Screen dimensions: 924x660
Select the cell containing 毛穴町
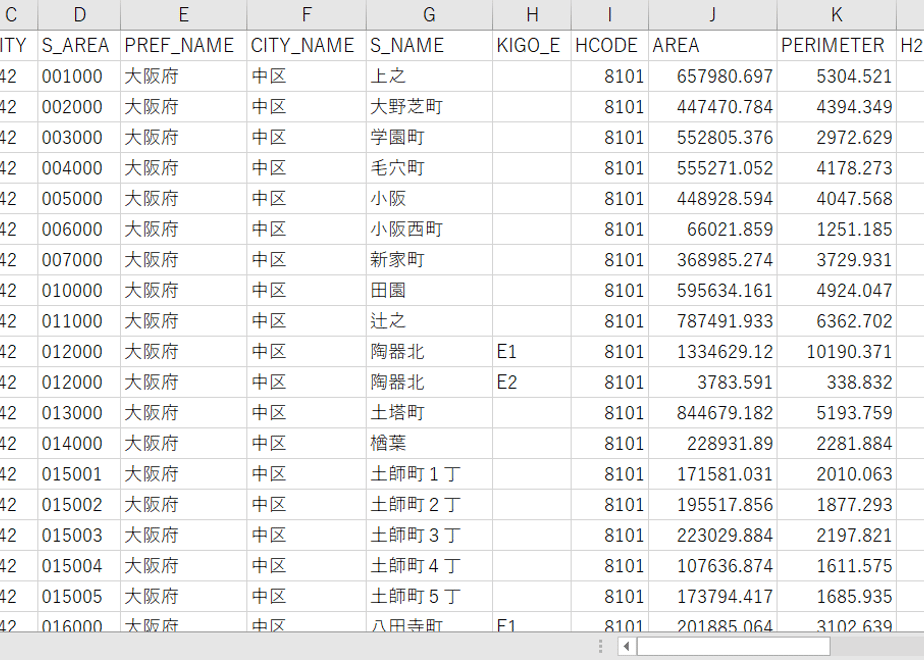429,168
